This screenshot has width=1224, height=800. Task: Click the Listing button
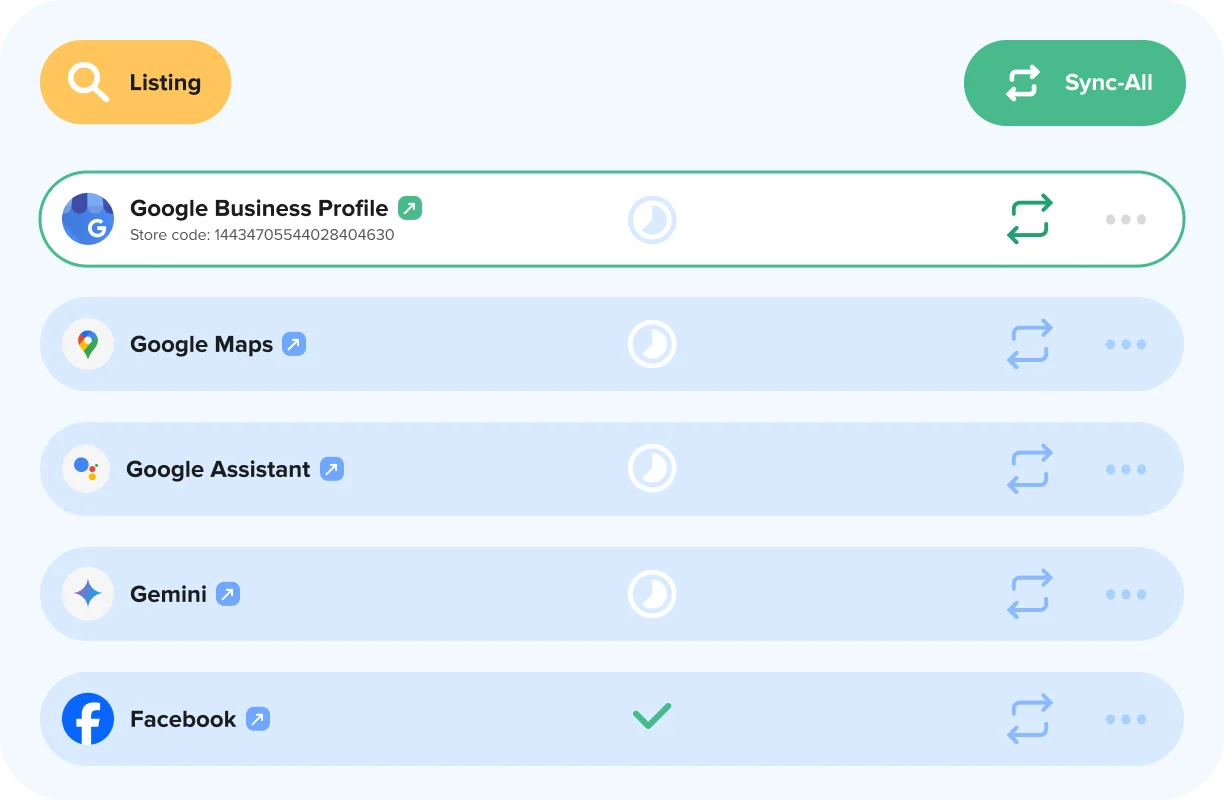point(135,82)
